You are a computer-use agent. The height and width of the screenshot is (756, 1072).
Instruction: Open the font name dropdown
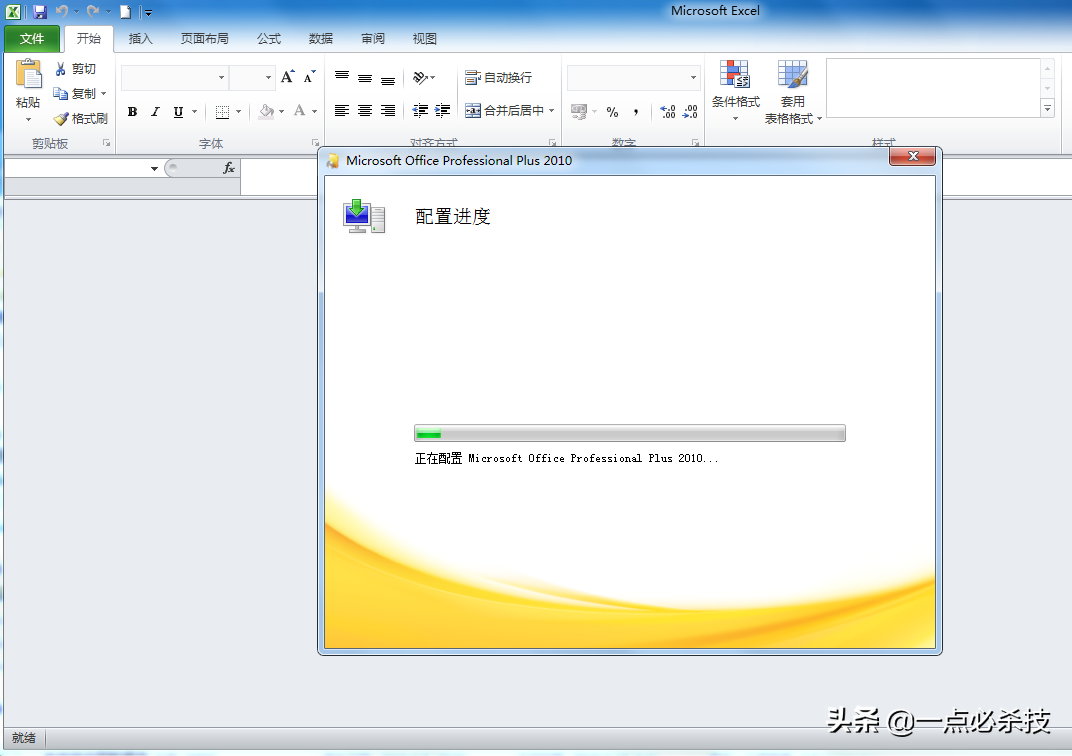click(221, 78)
